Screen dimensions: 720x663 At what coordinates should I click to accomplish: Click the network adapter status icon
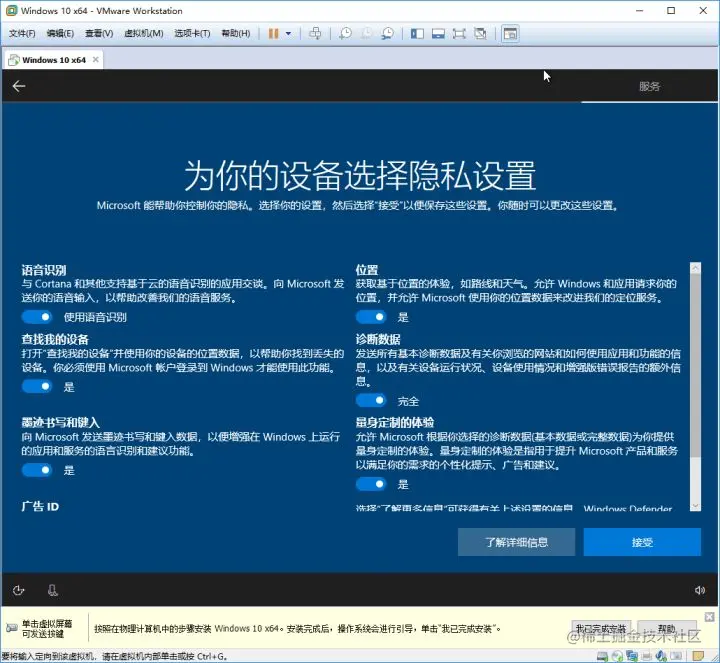pos(632,656)
